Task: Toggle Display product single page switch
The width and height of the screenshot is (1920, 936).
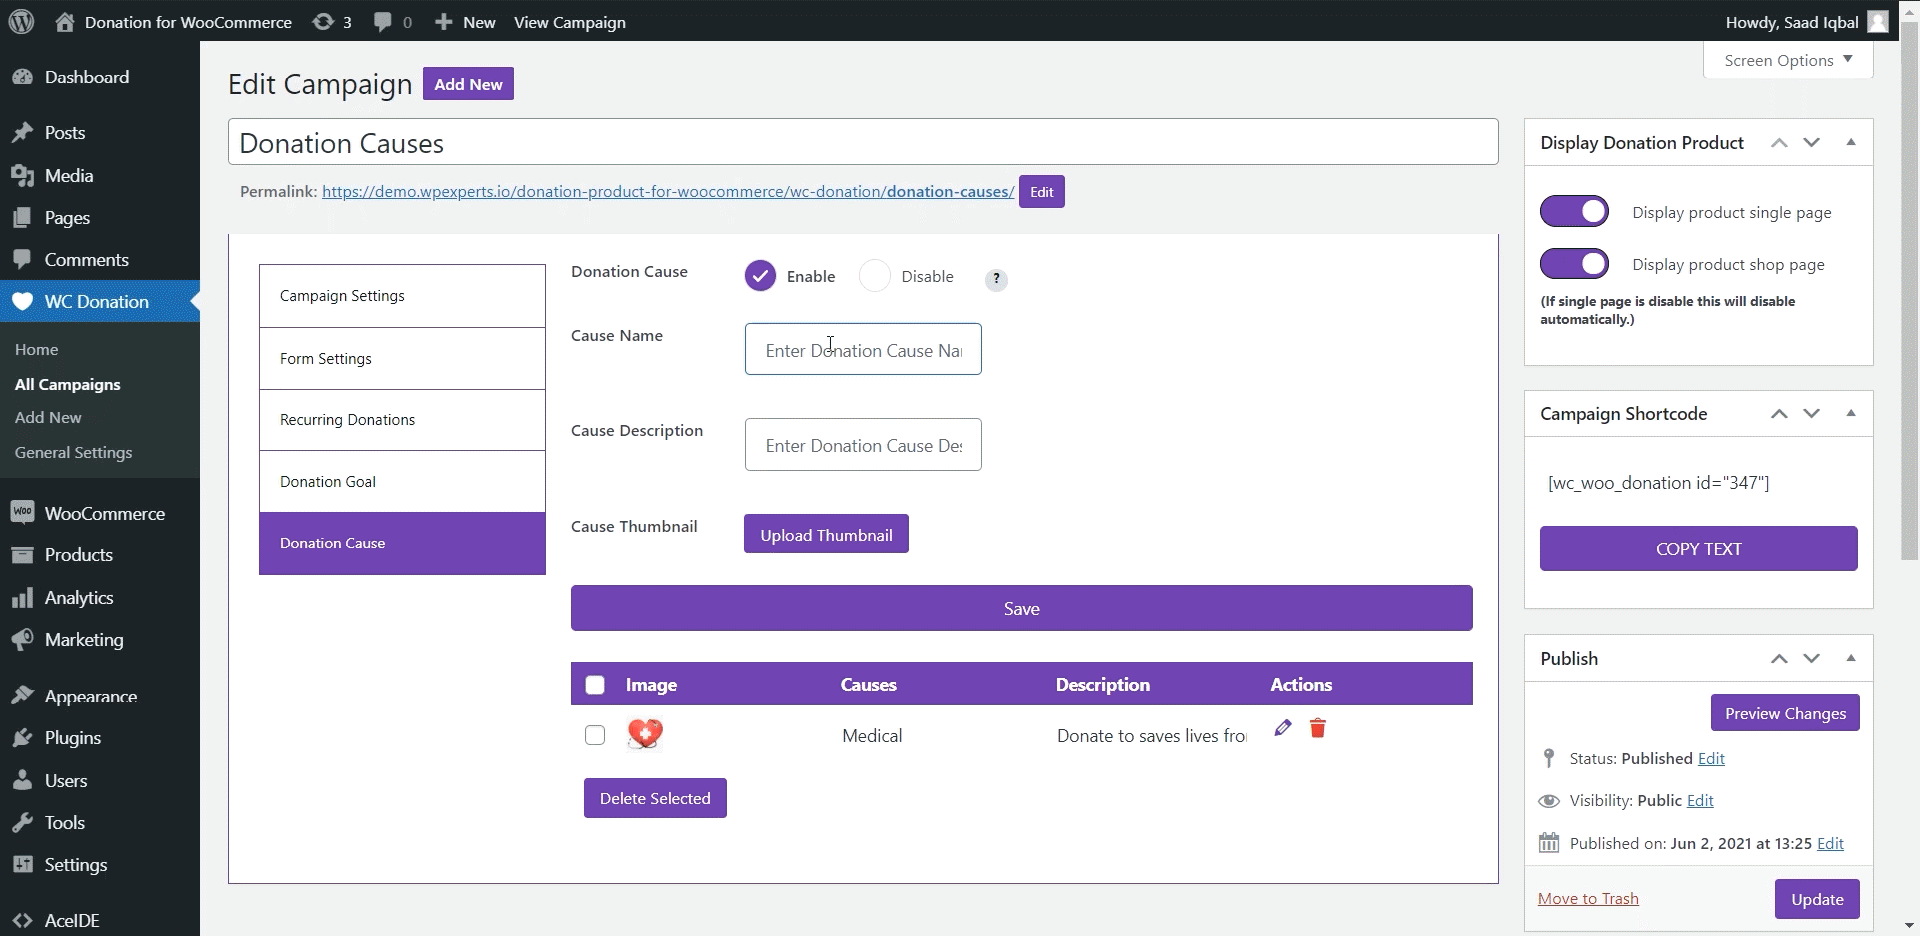Action: pyautogui.click(x=1574, y=212)
